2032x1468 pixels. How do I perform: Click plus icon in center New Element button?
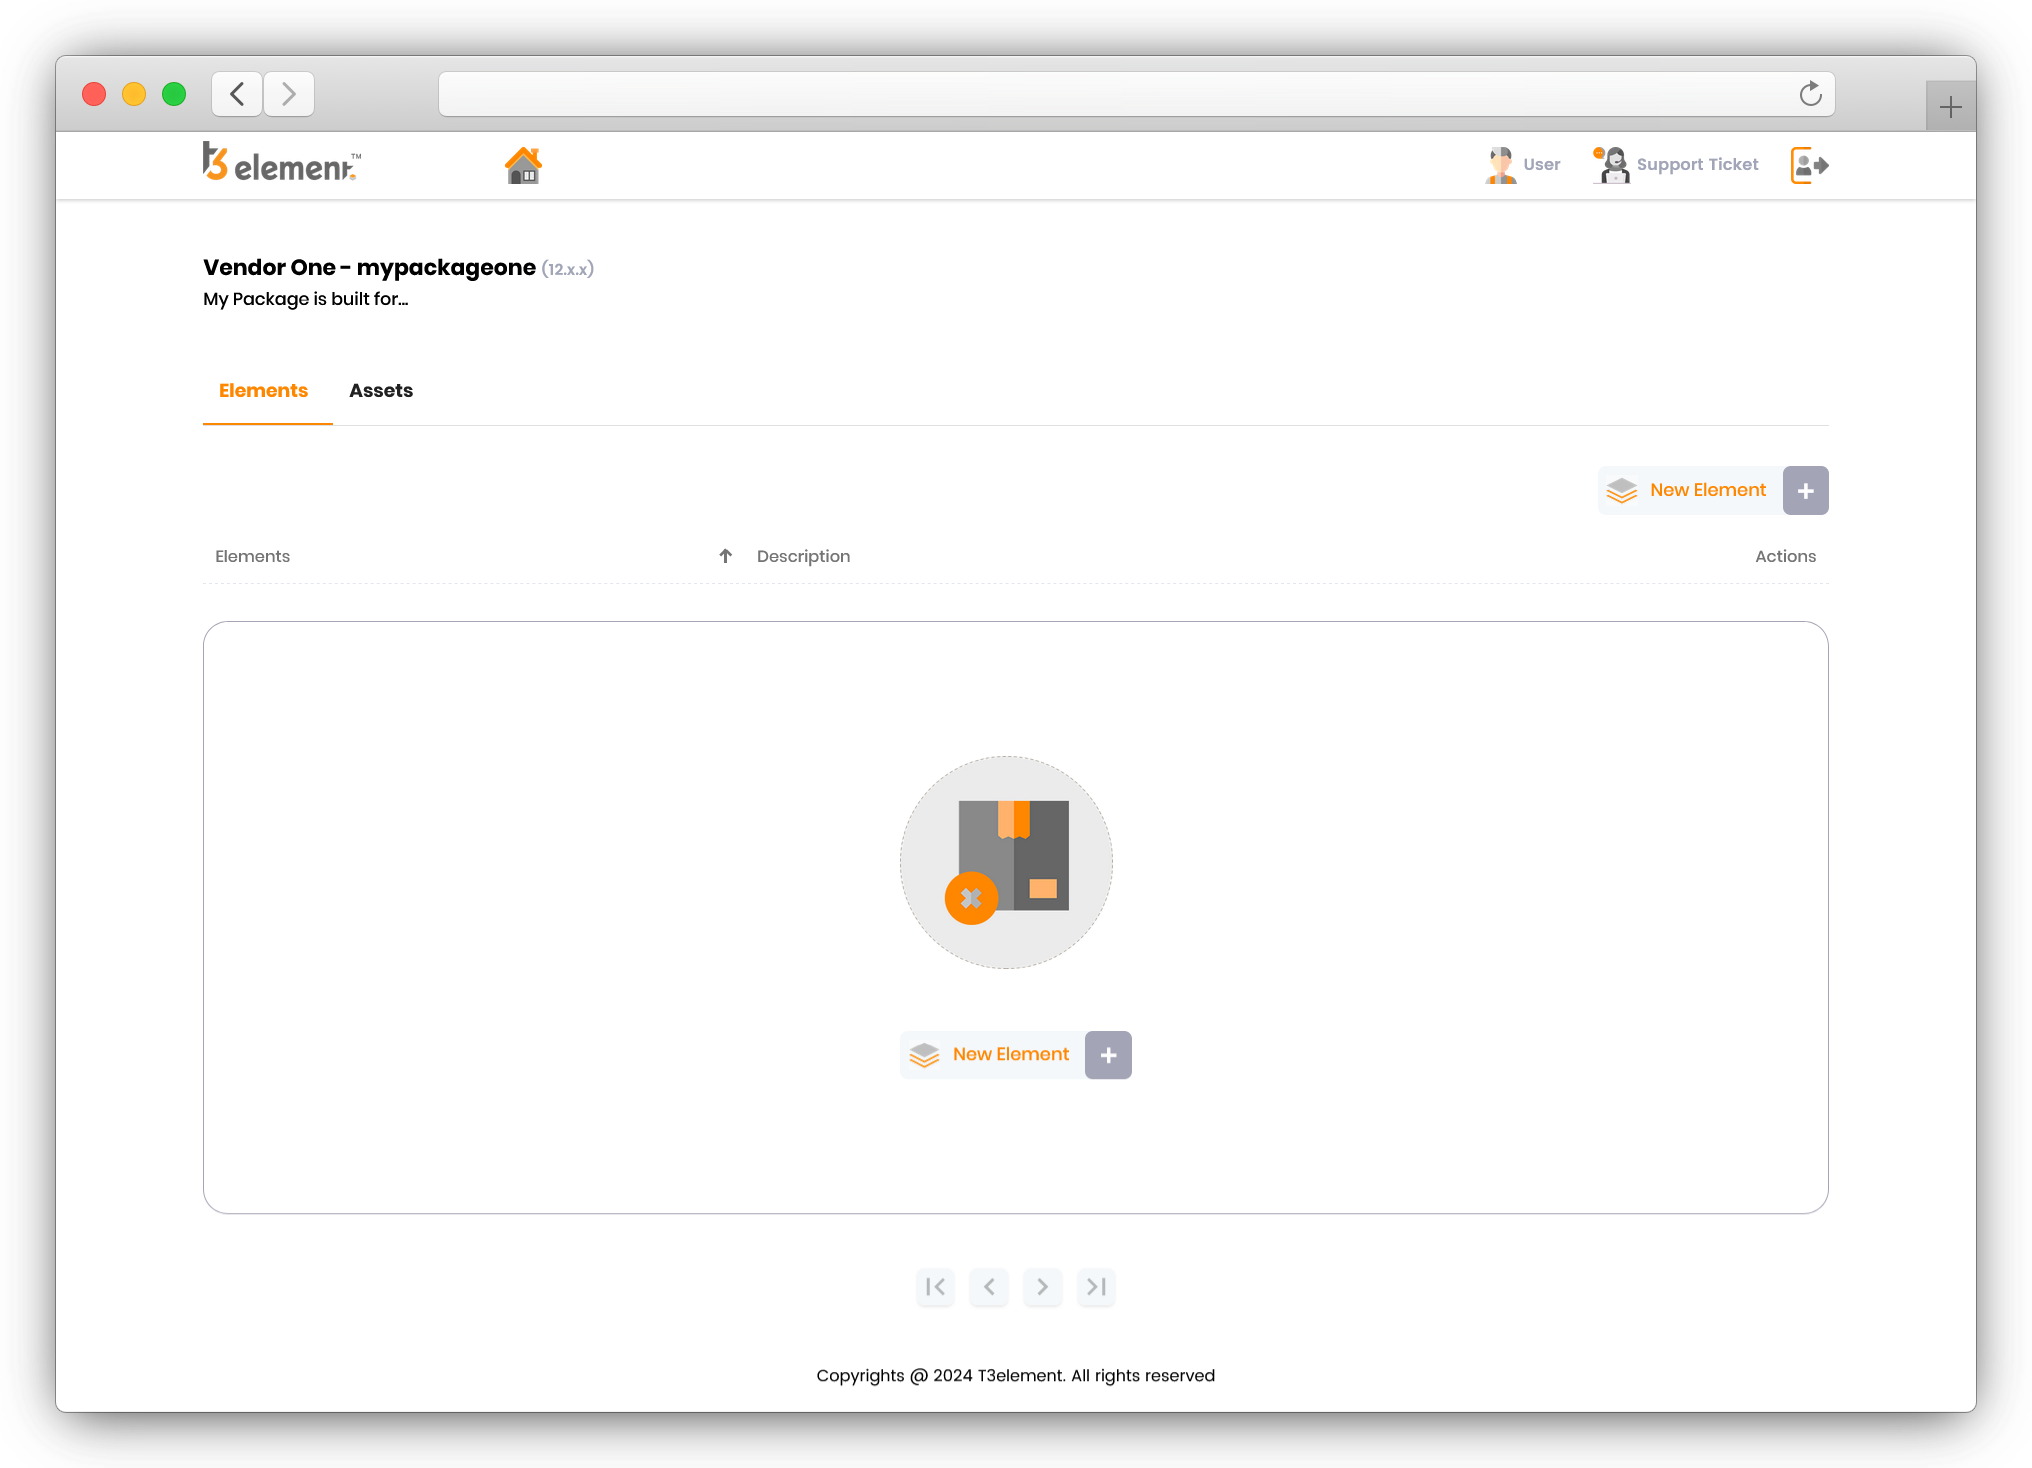click(1108, 1055)
